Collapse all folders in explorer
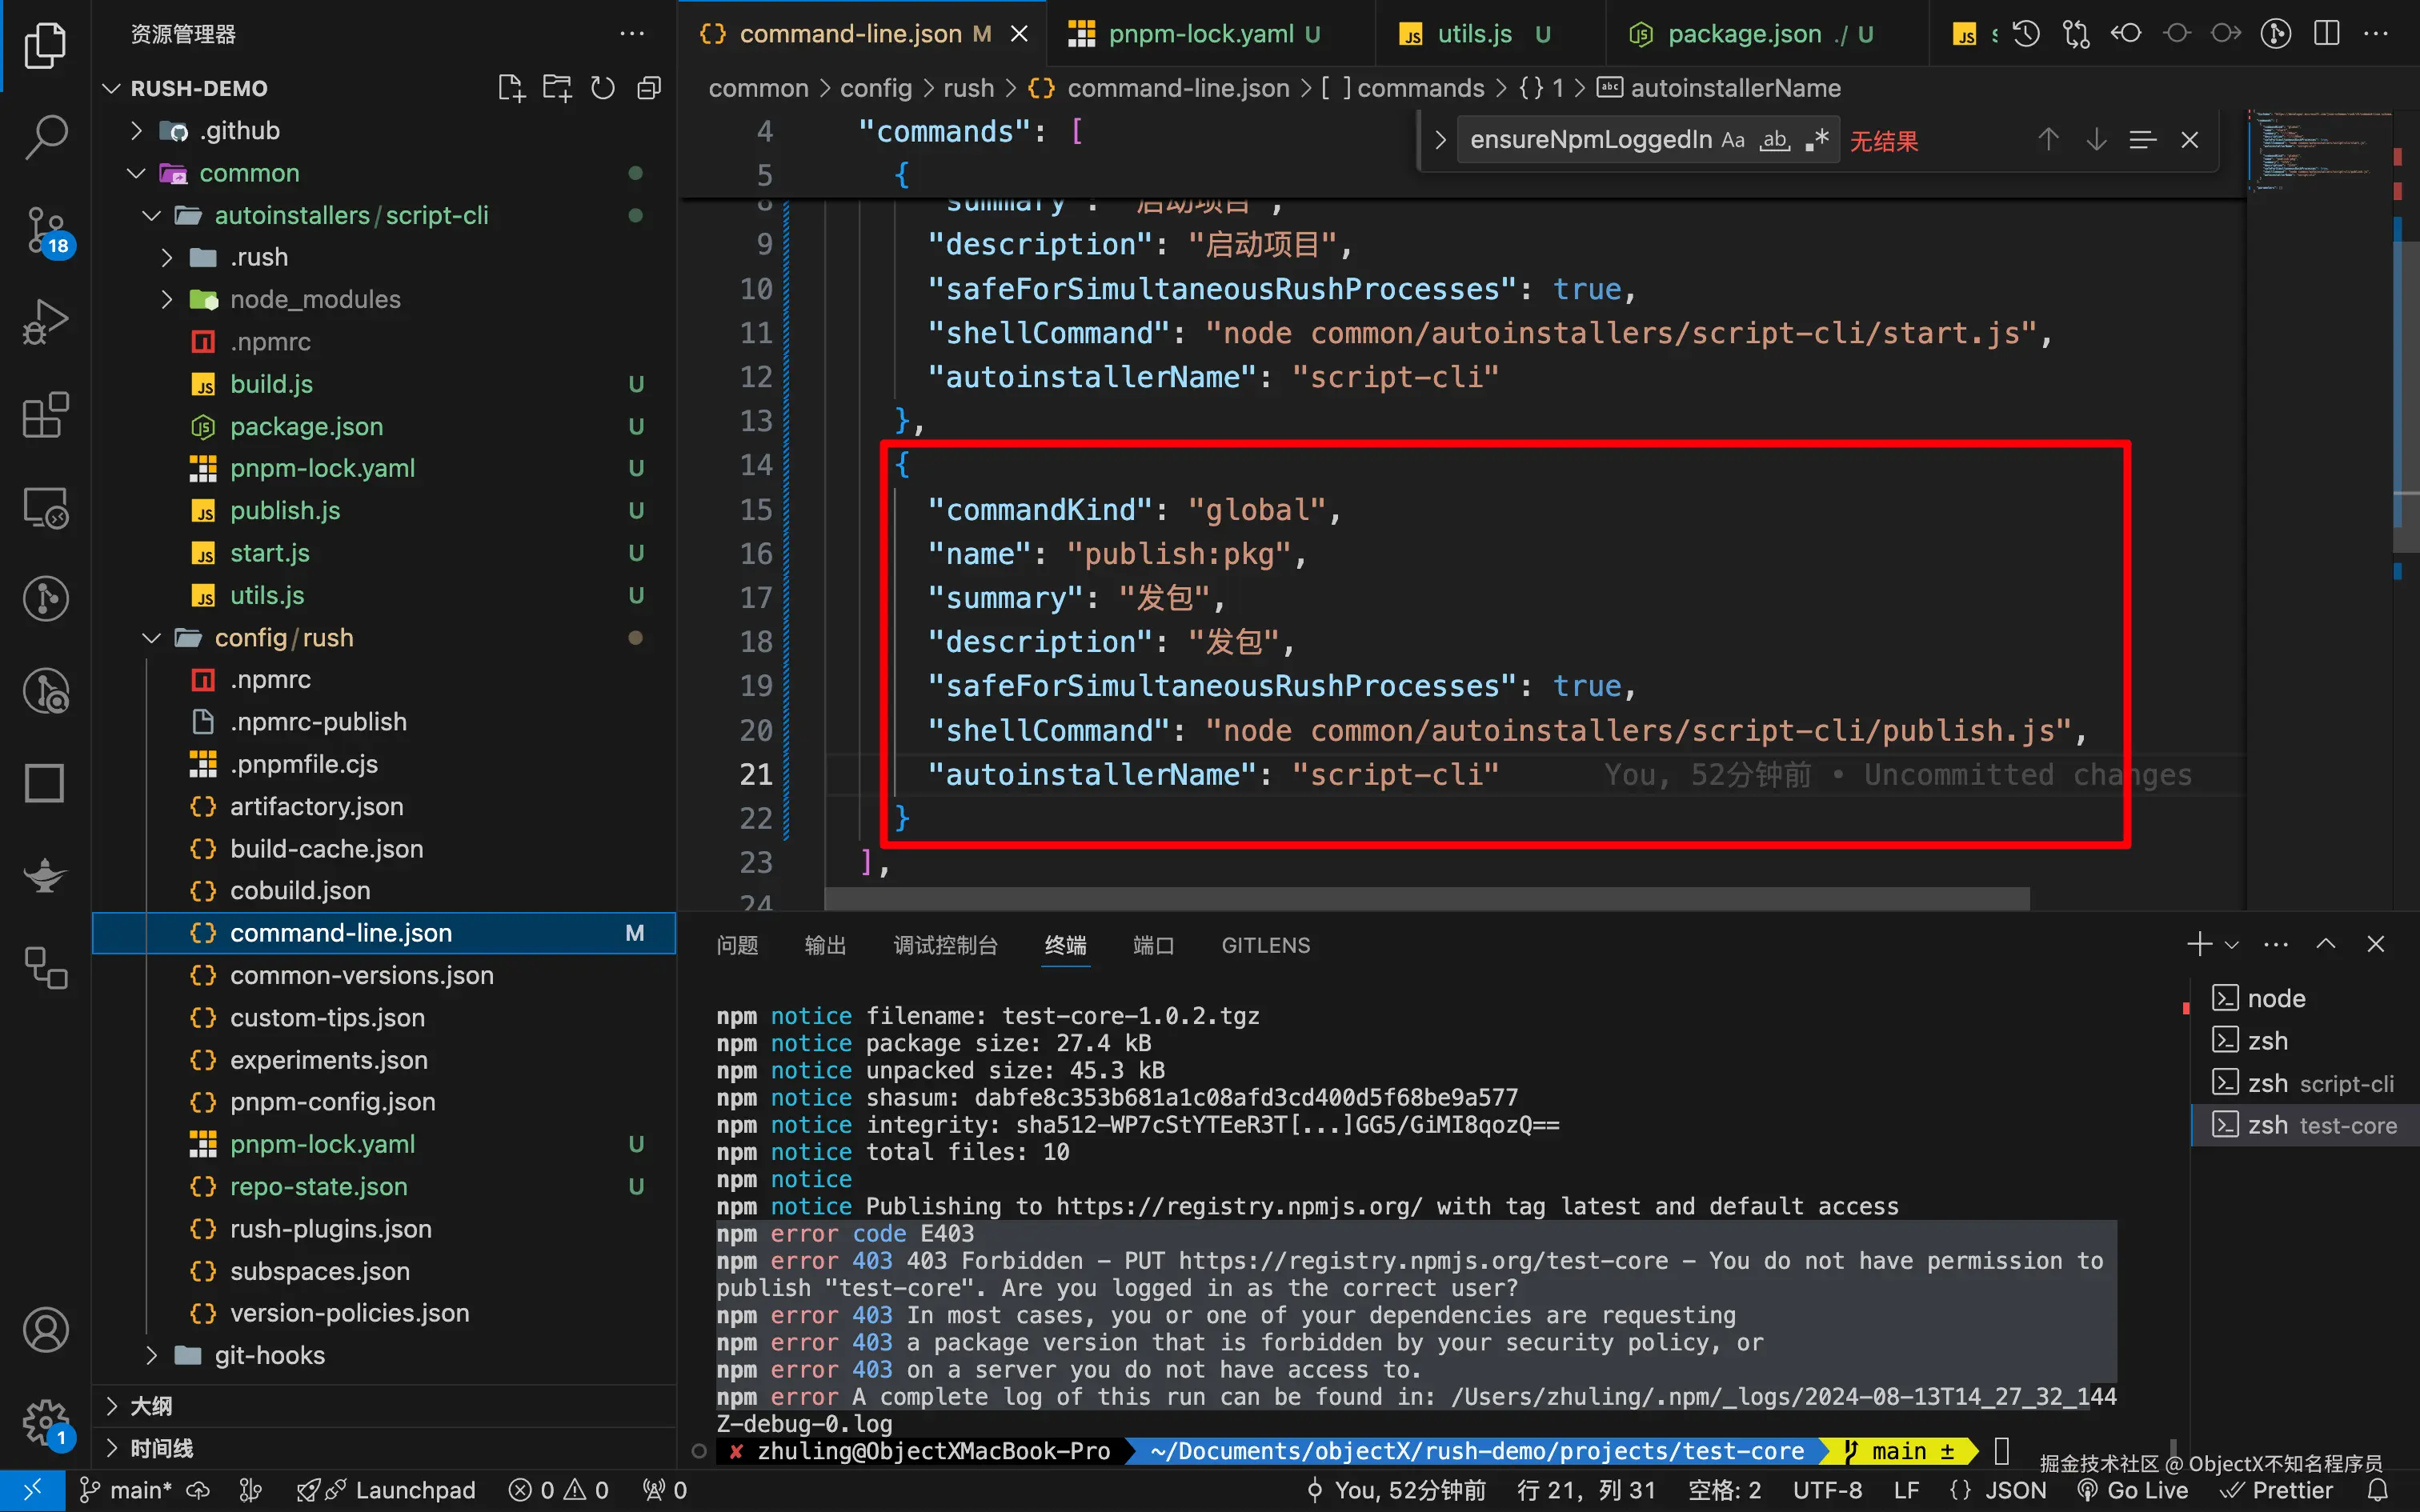Screen dimensions: 2420x1512 (649, 88)
